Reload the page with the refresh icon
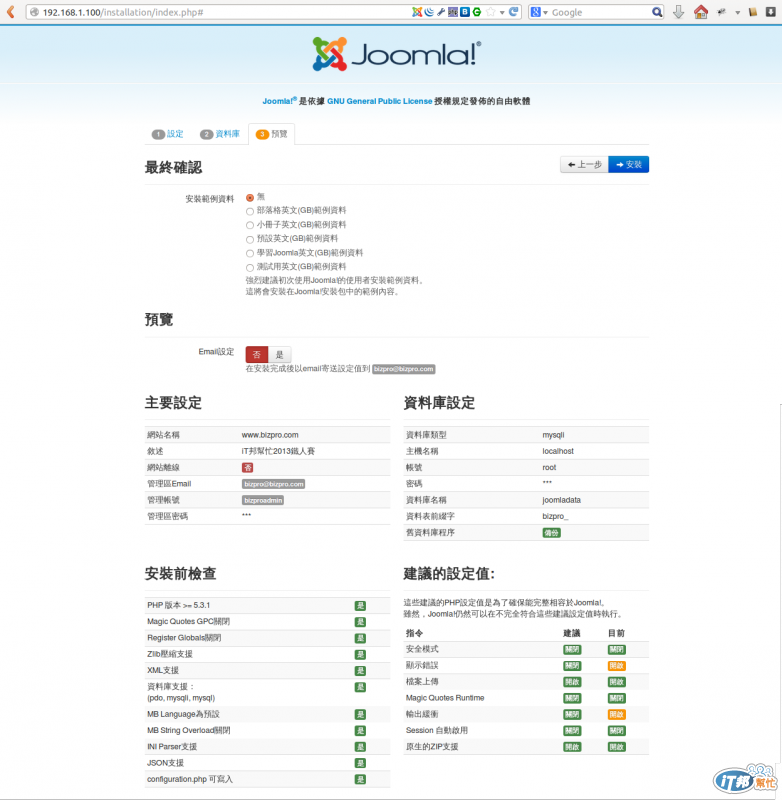Viewport: 782px width, 800px height. [x=514, y=12]
